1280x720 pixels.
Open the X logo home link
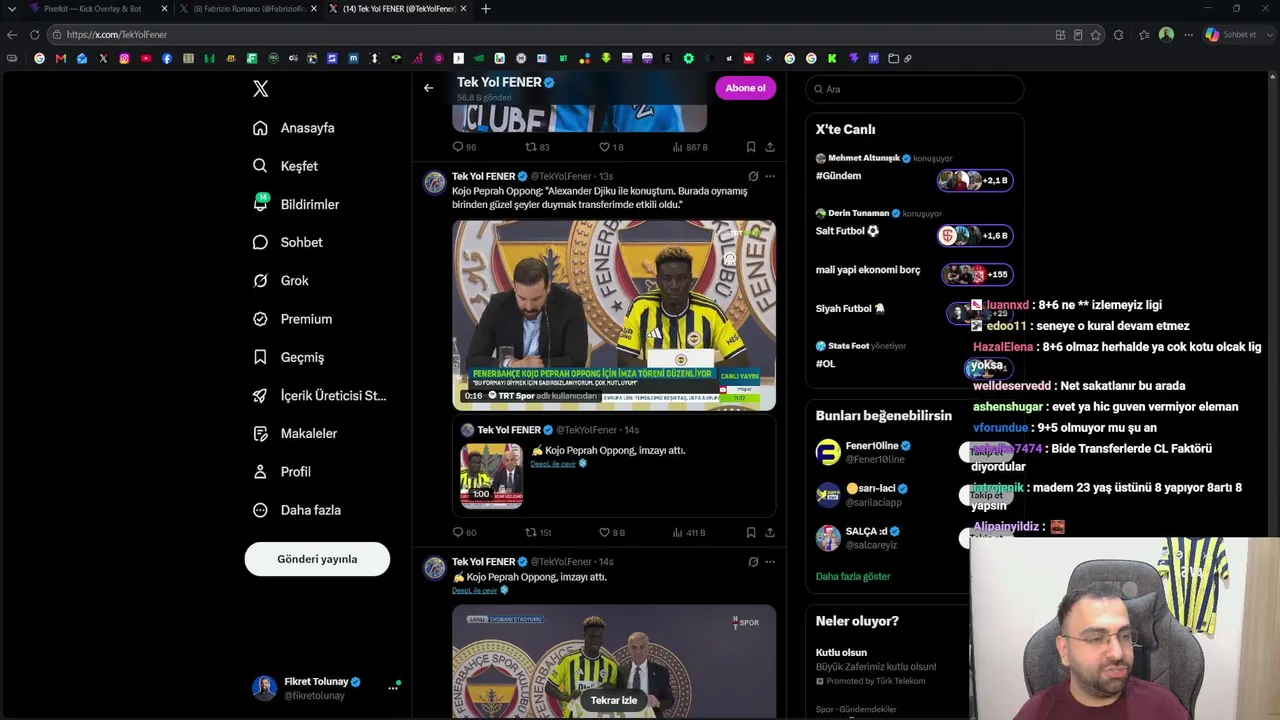coord(261,89)
